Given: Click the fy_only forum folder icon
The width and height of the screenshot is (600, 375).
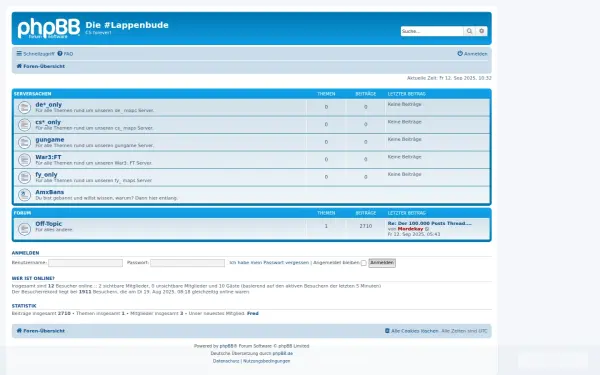Looking at the screenshot, I should click(x=24, y=177).
